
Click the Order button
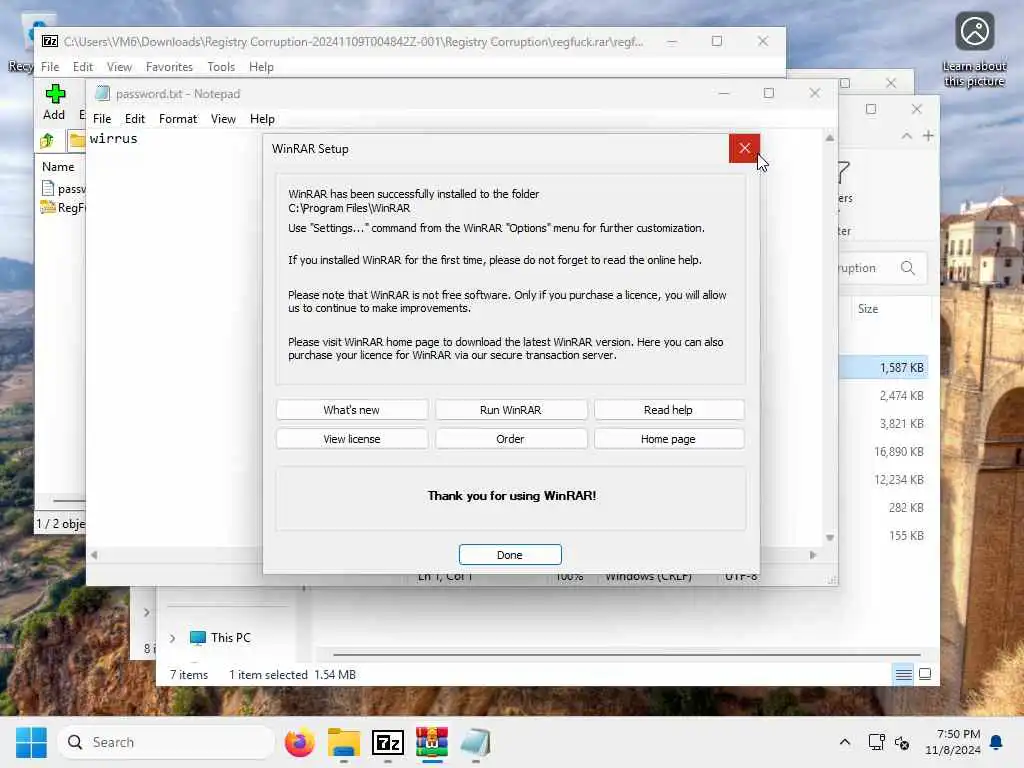click(511, 439)
